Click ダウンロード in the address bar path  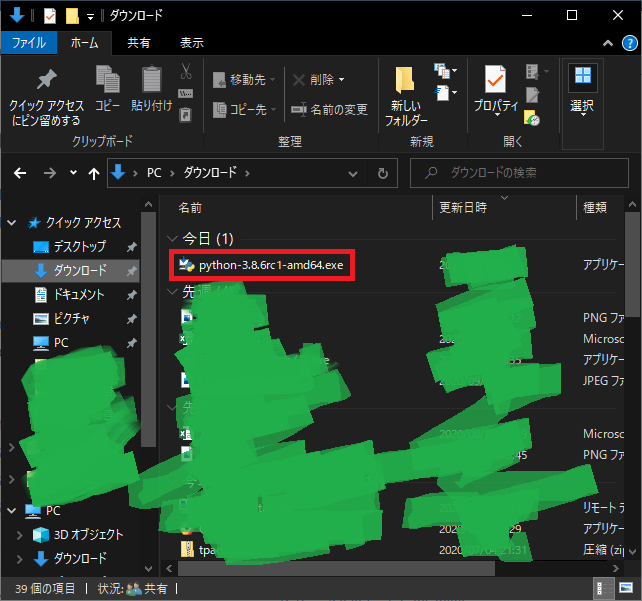(x=210, y=172)
